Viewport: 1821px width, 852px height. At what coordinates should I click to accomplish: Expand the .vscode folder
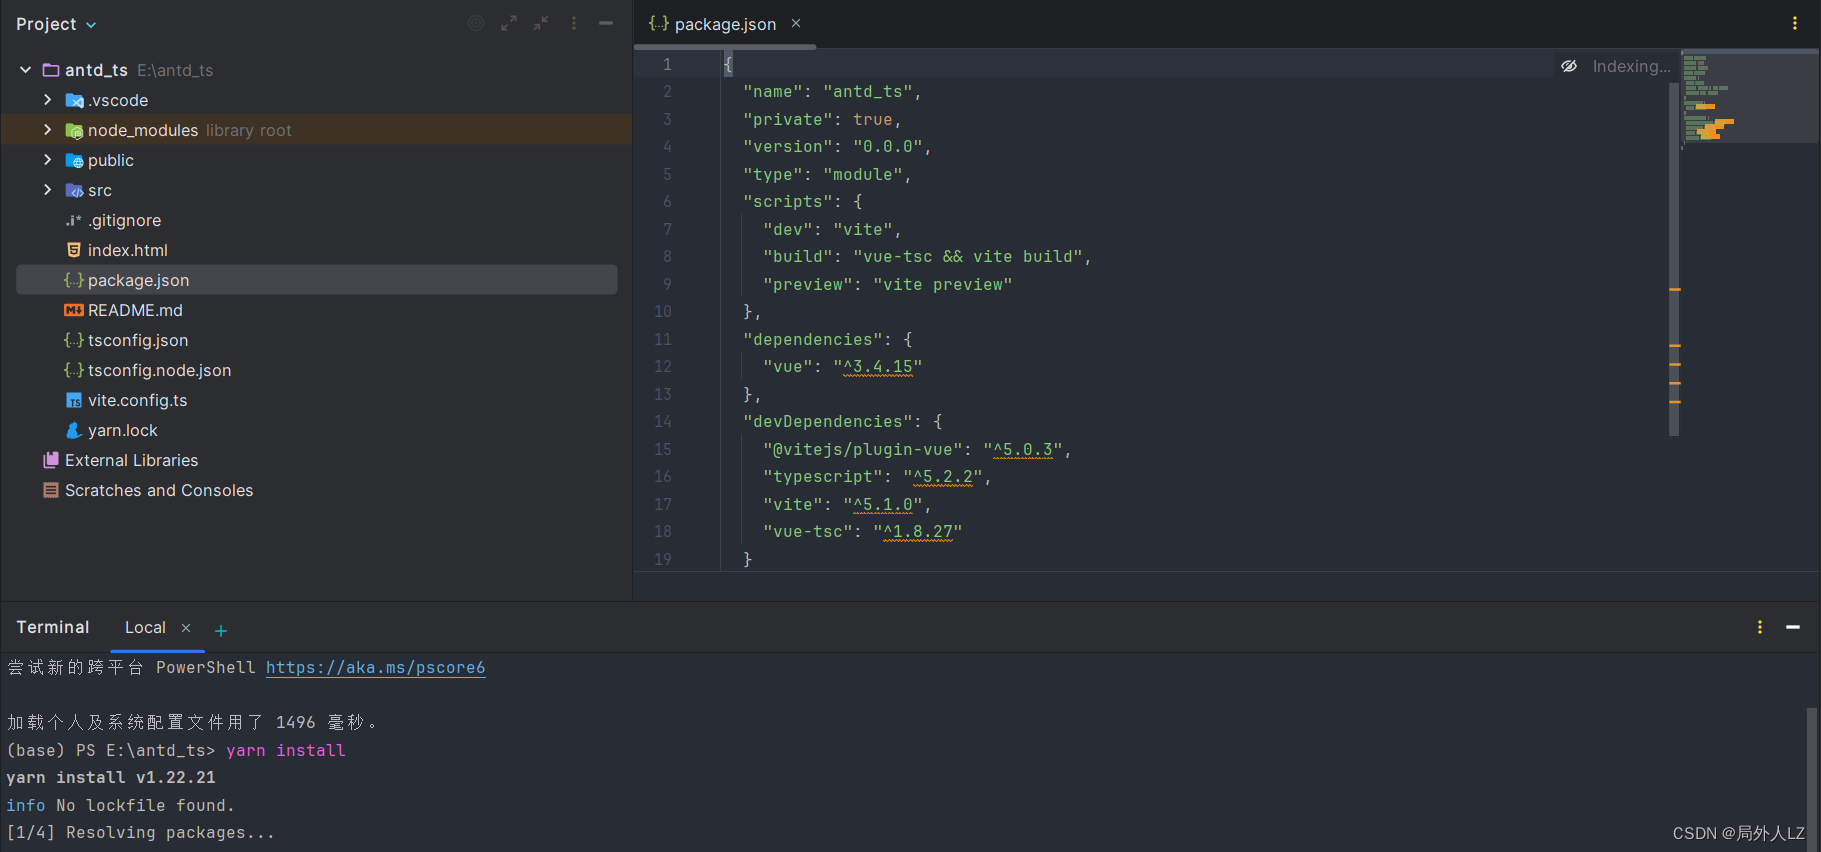47,100
